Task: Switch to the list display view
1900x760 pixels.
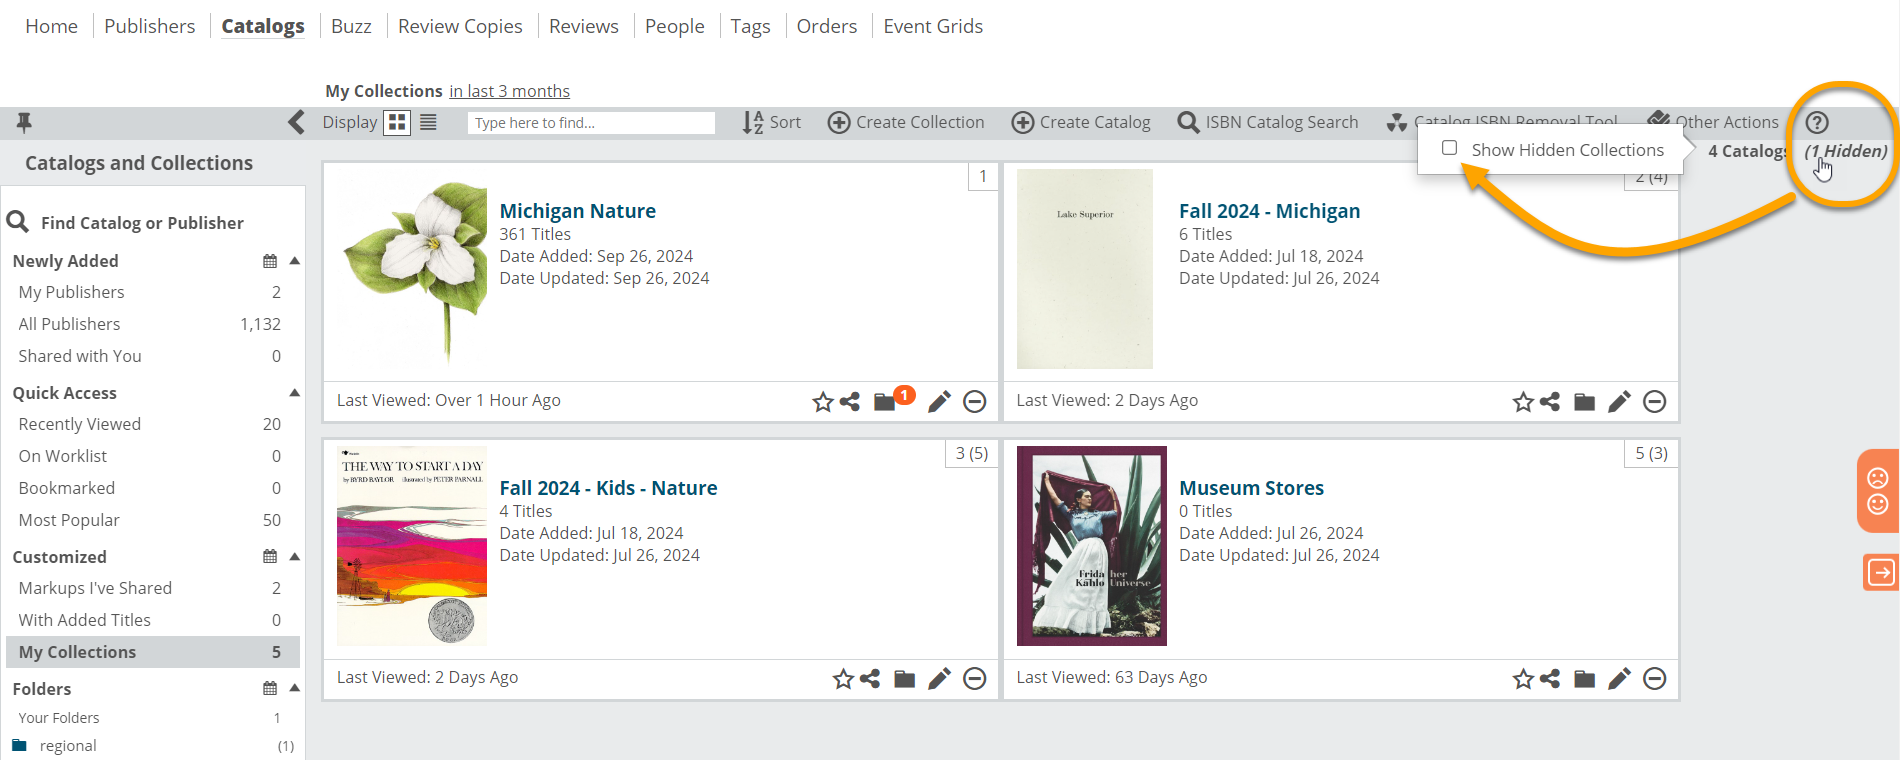Action: click(428, 122)
